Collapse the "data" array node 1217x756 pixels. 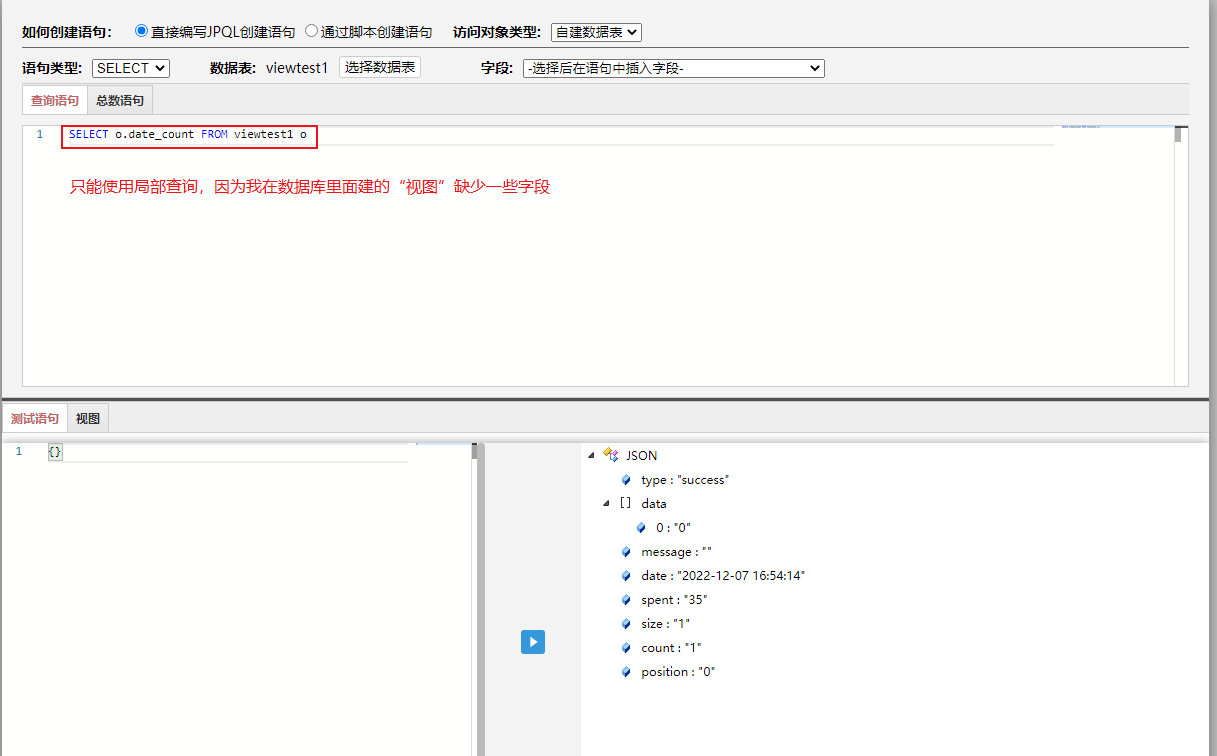(607, 503)
